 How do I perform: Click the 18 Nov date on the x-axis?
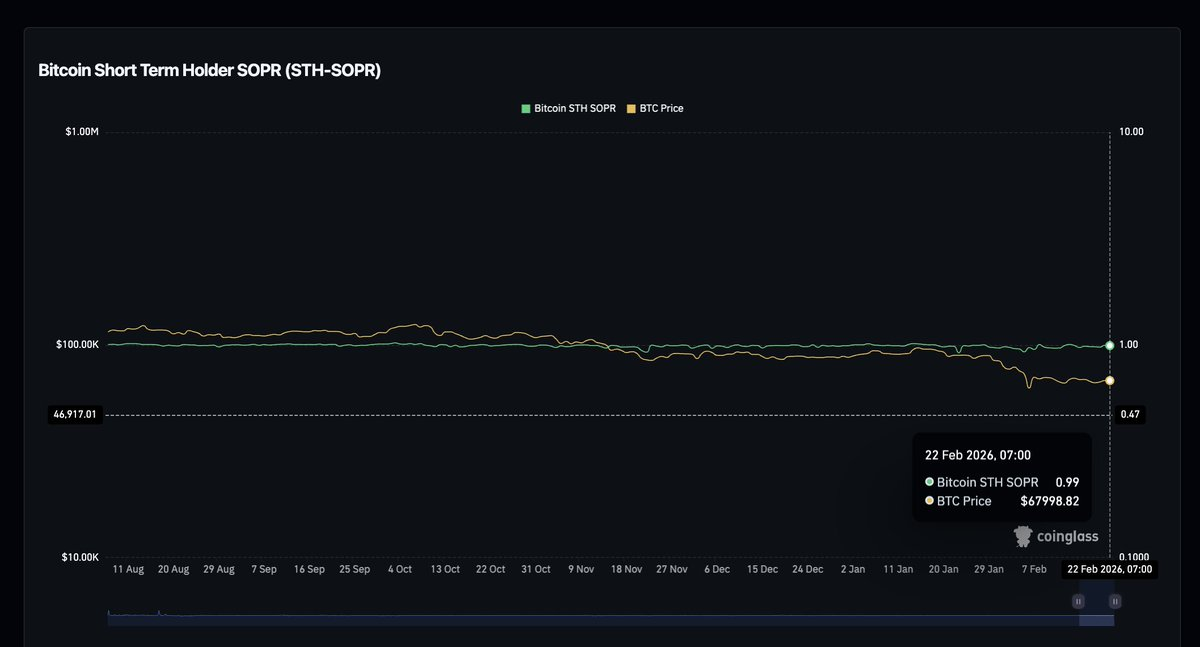626,569
